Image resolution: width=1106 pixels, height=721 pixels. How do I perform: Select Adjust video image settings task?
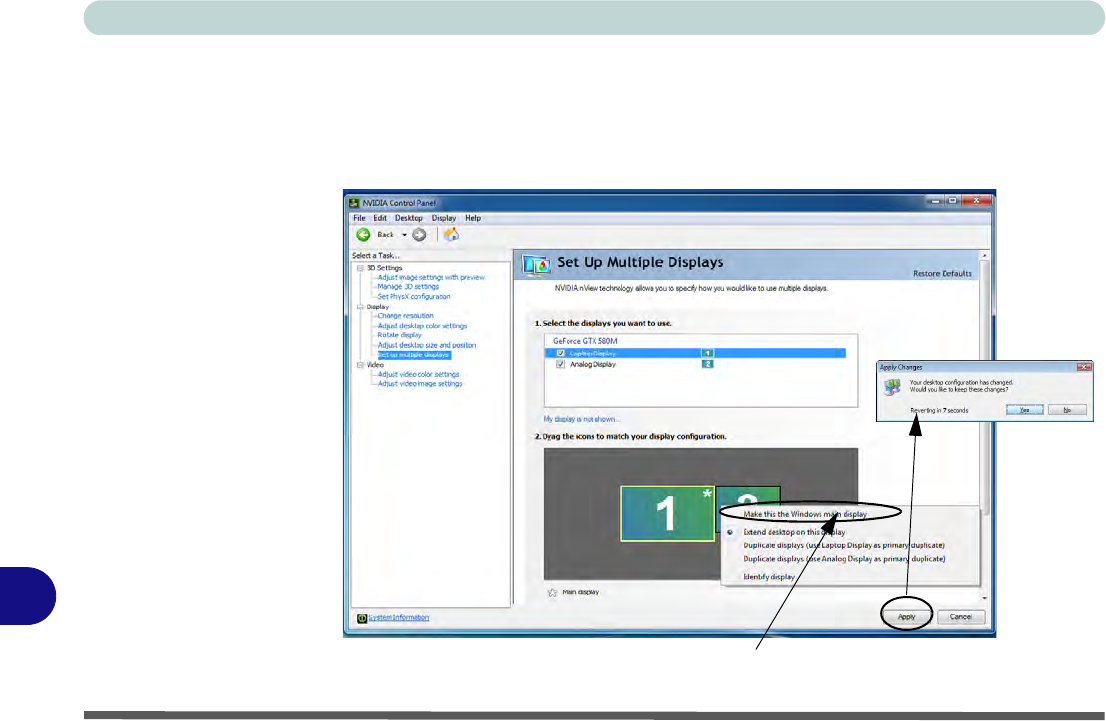click(x=420, y=384)
